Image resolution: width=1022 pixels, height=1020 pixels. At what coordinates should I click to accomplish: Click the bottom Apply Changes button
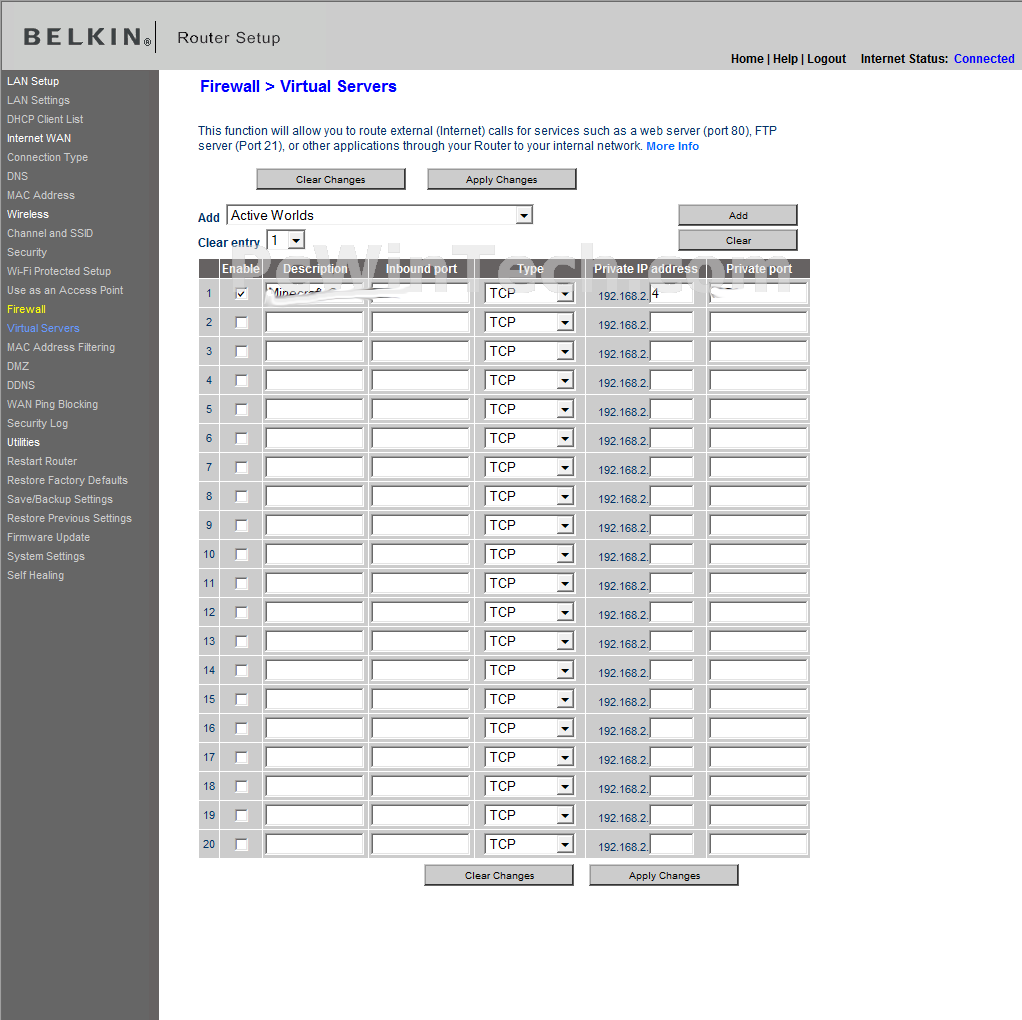(x=664, y=875)
